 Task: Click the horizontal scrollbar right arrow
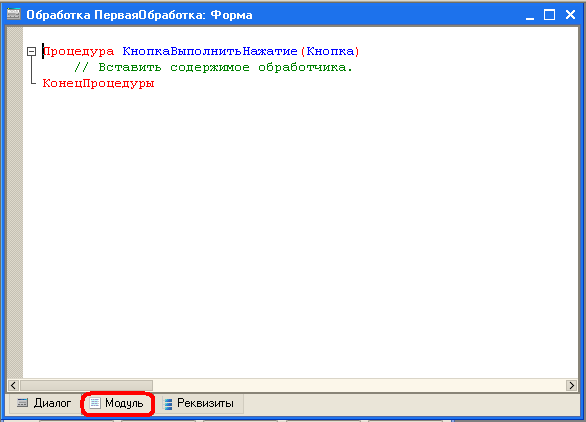571,385
